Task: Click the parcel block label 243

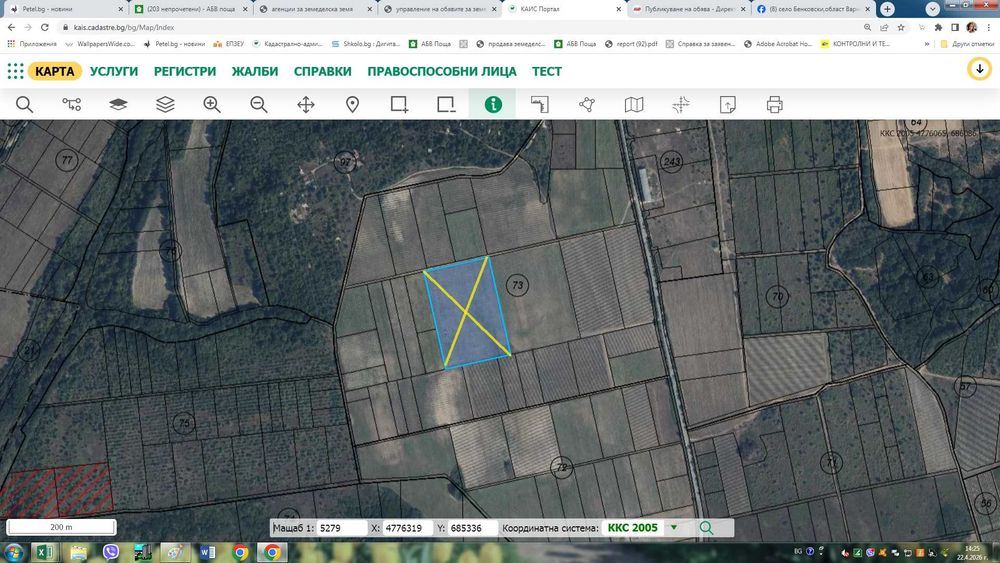Action: coord(672,161)
